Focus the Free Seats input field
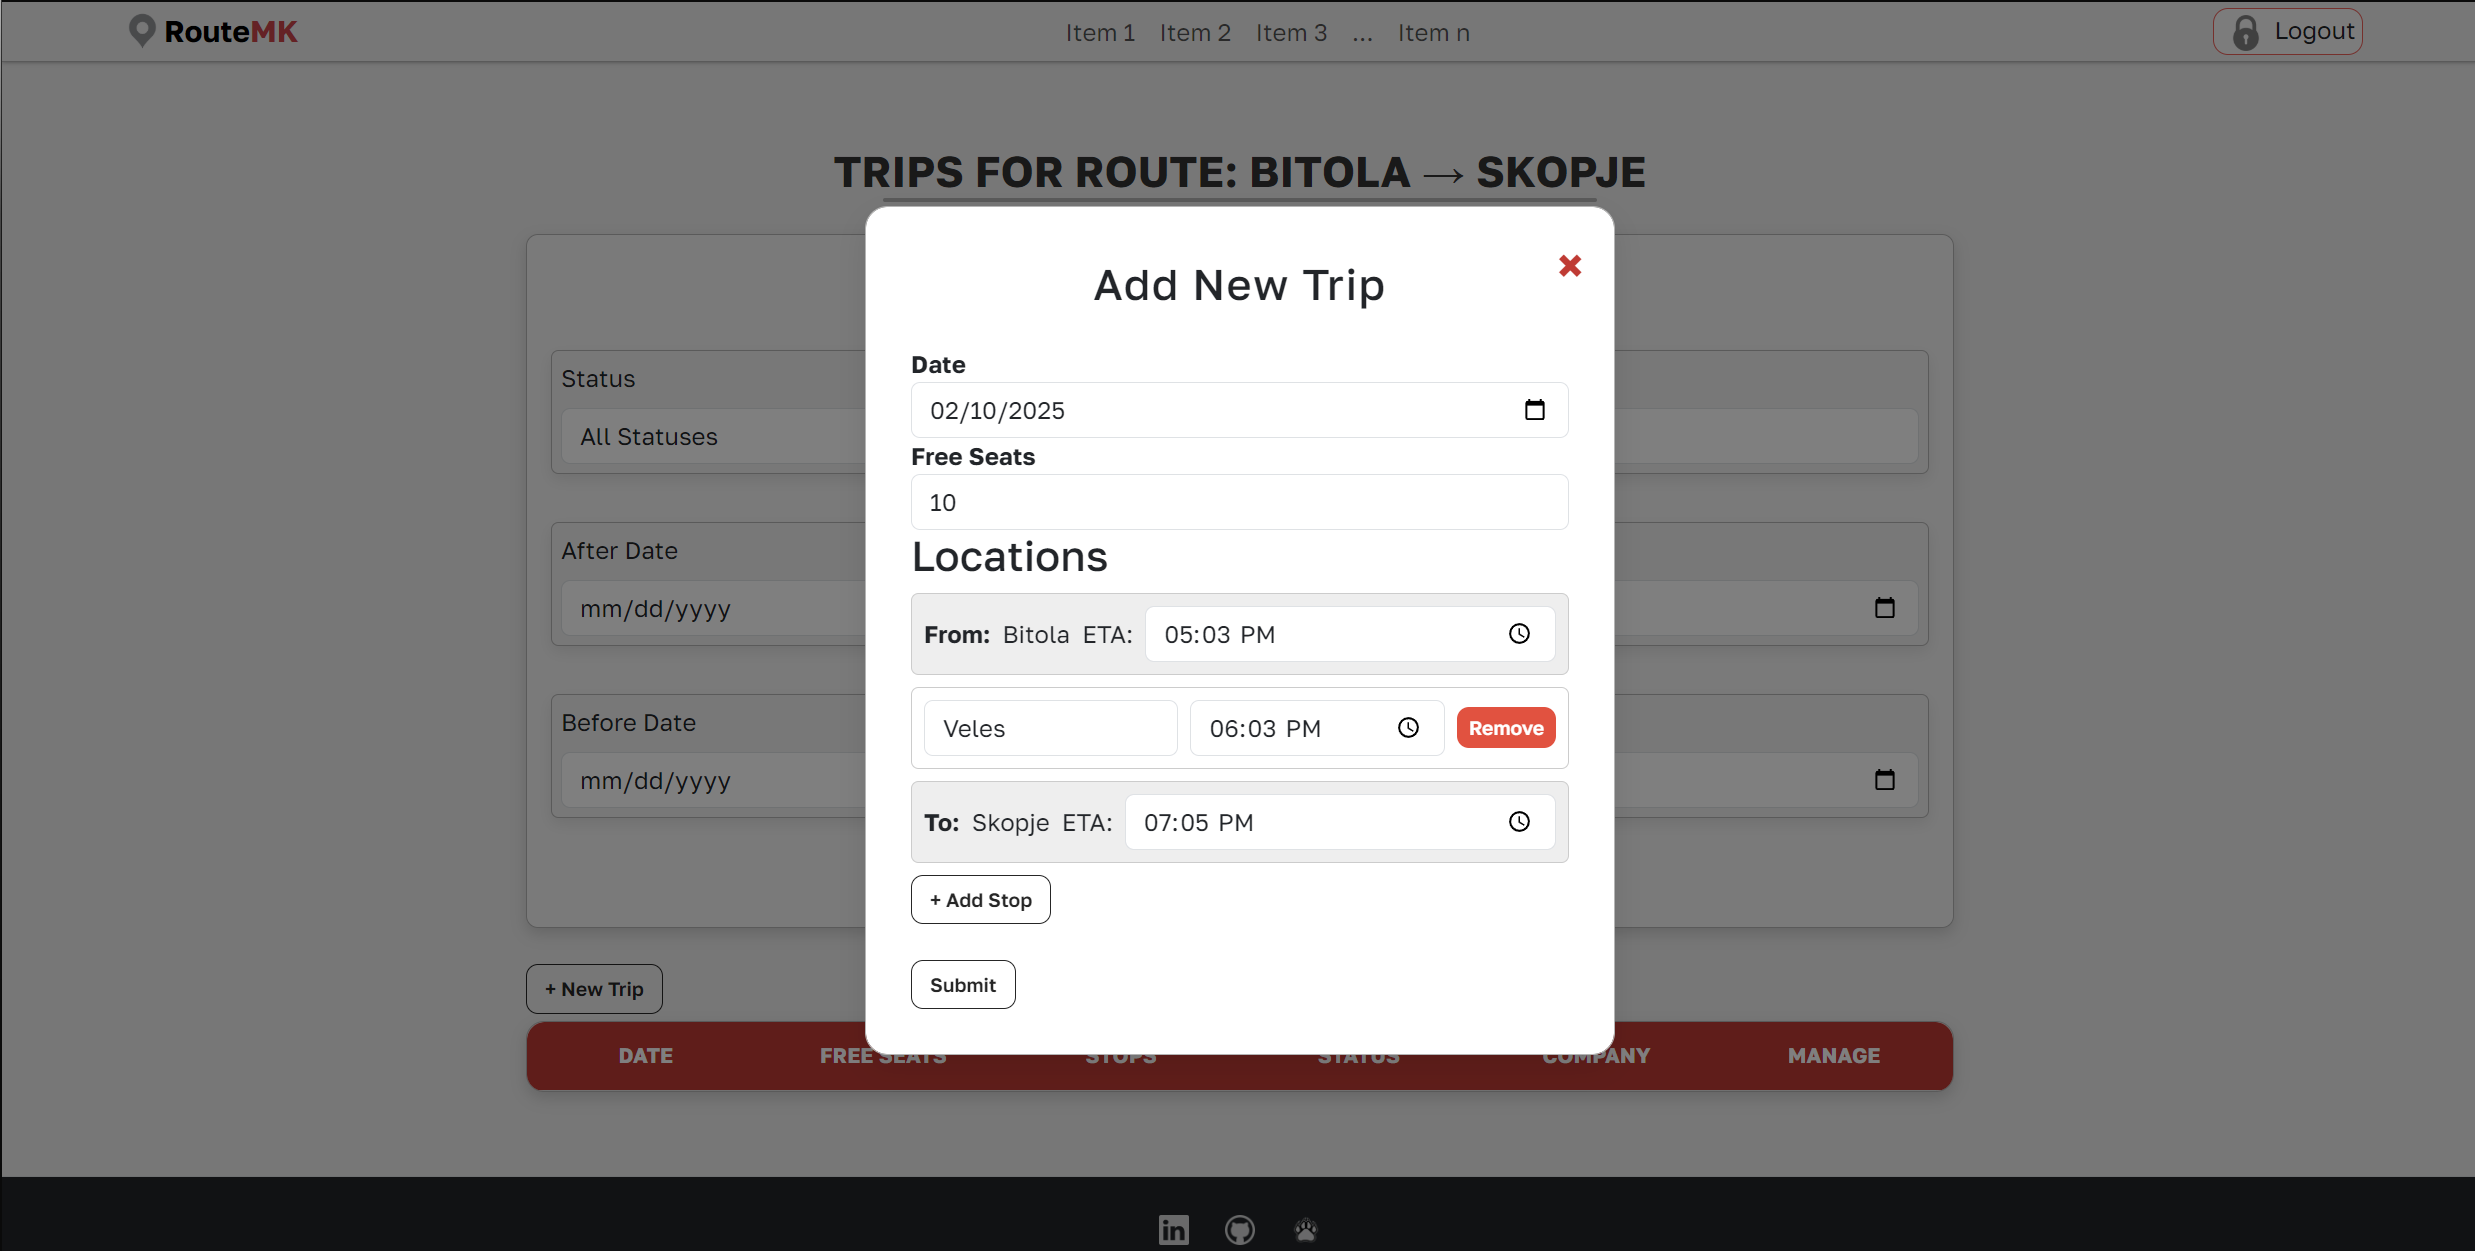 (1238, 502)
